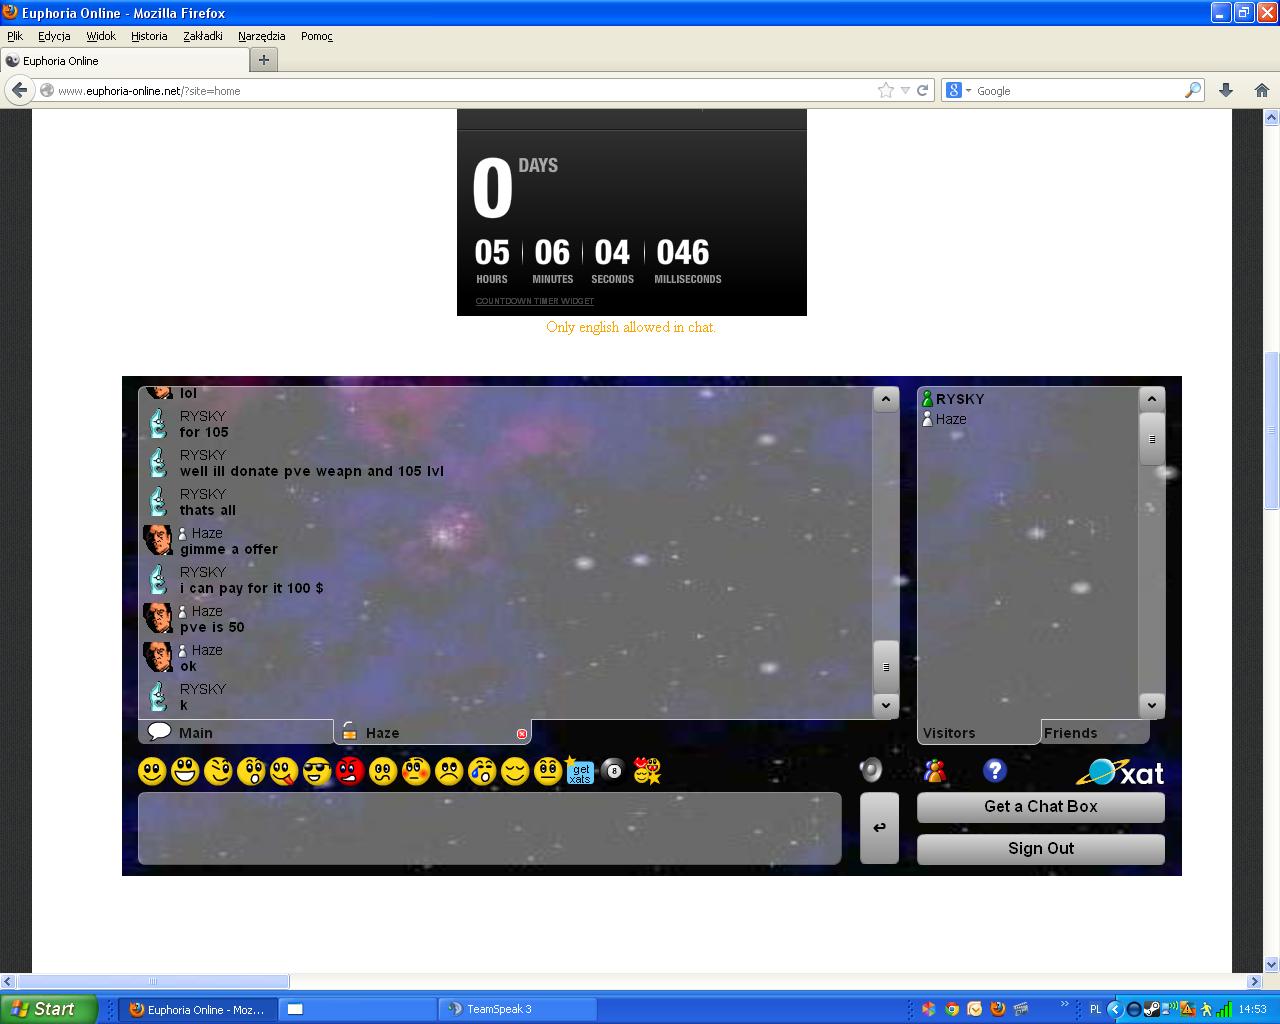
Task: Sign out of the chat
Action: click(x=1041, y=849)
